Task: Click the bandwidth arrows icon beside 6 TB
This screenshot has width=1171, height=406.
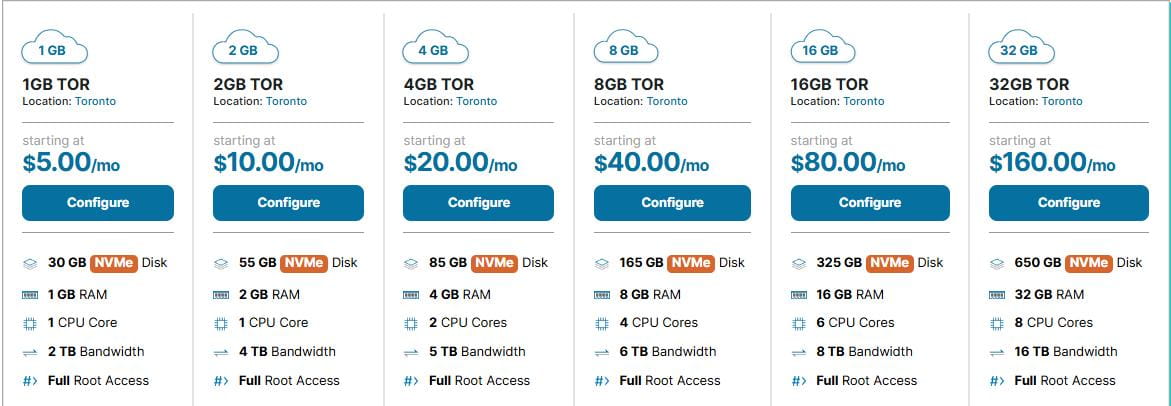Action: point(601,352)
